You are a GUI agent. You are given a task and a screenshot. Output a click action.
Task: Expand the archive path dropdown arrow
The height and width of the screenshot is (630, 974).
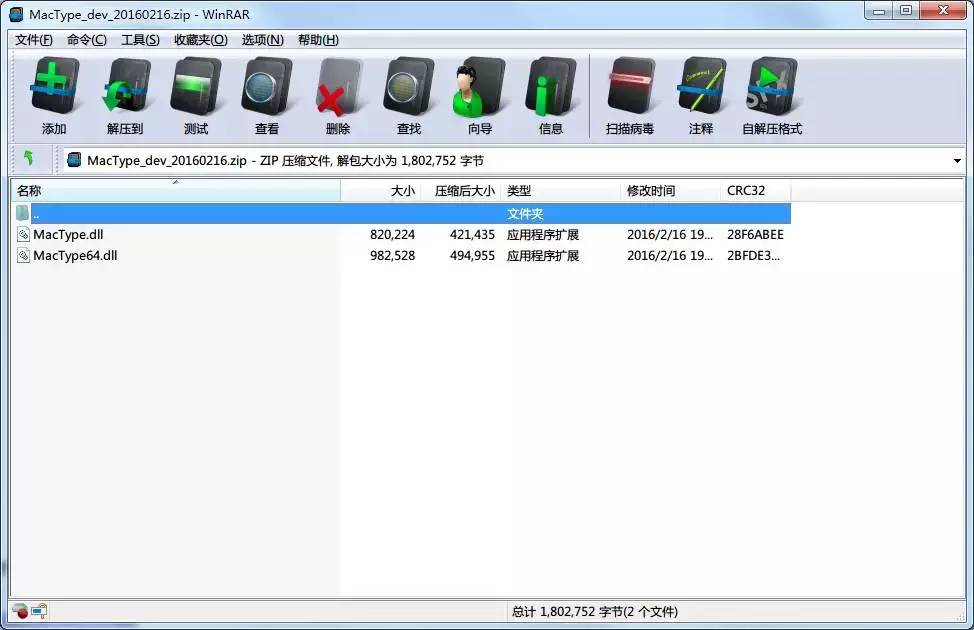click(957, 161)
